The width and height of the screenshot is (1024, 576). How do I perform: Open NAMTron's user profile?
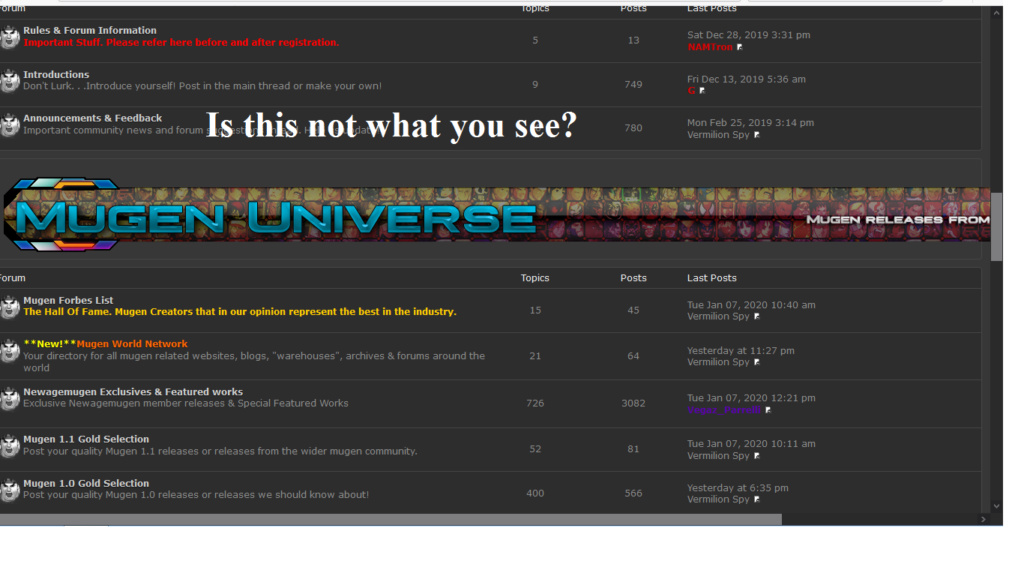point(710,47)
